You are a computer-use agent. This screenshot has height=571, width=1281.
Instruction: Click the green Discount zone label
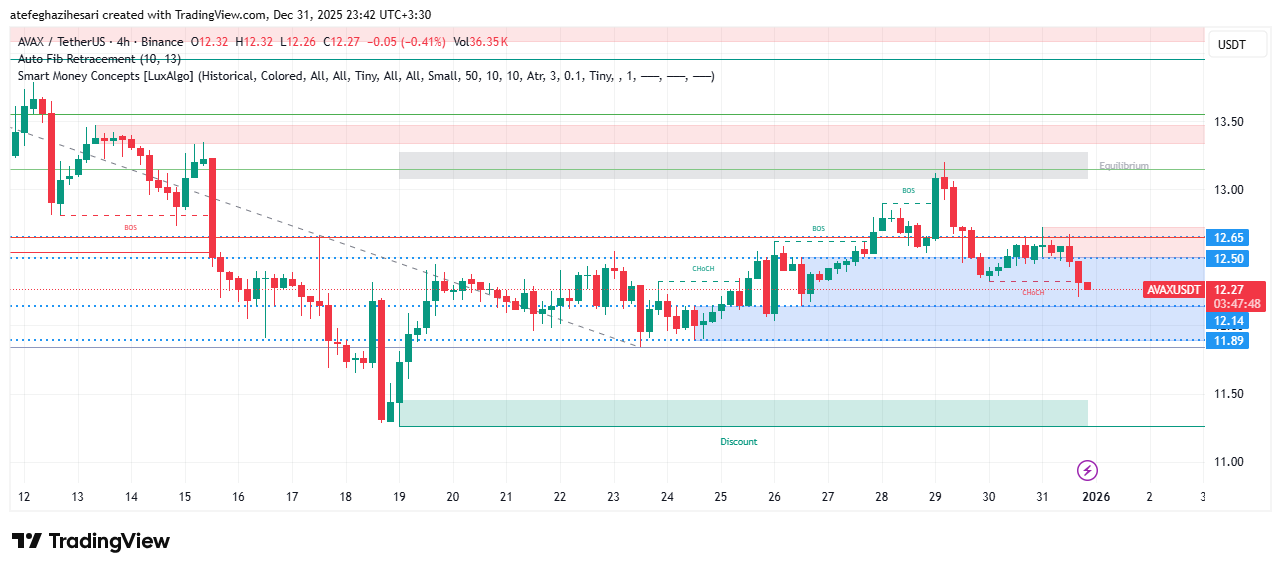click(x=739, y=442)
